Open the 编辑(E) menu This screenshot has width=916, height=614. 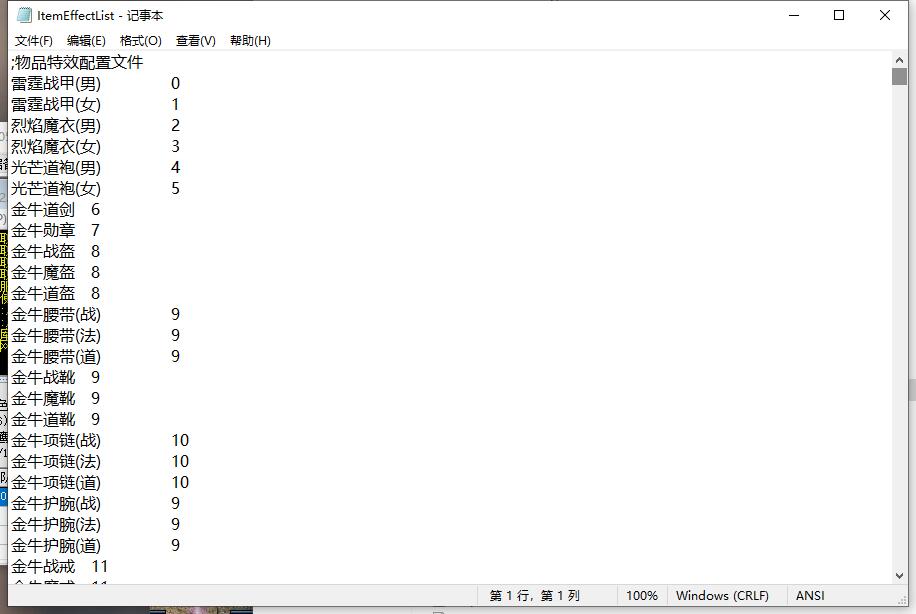click(x=86, y=41)
